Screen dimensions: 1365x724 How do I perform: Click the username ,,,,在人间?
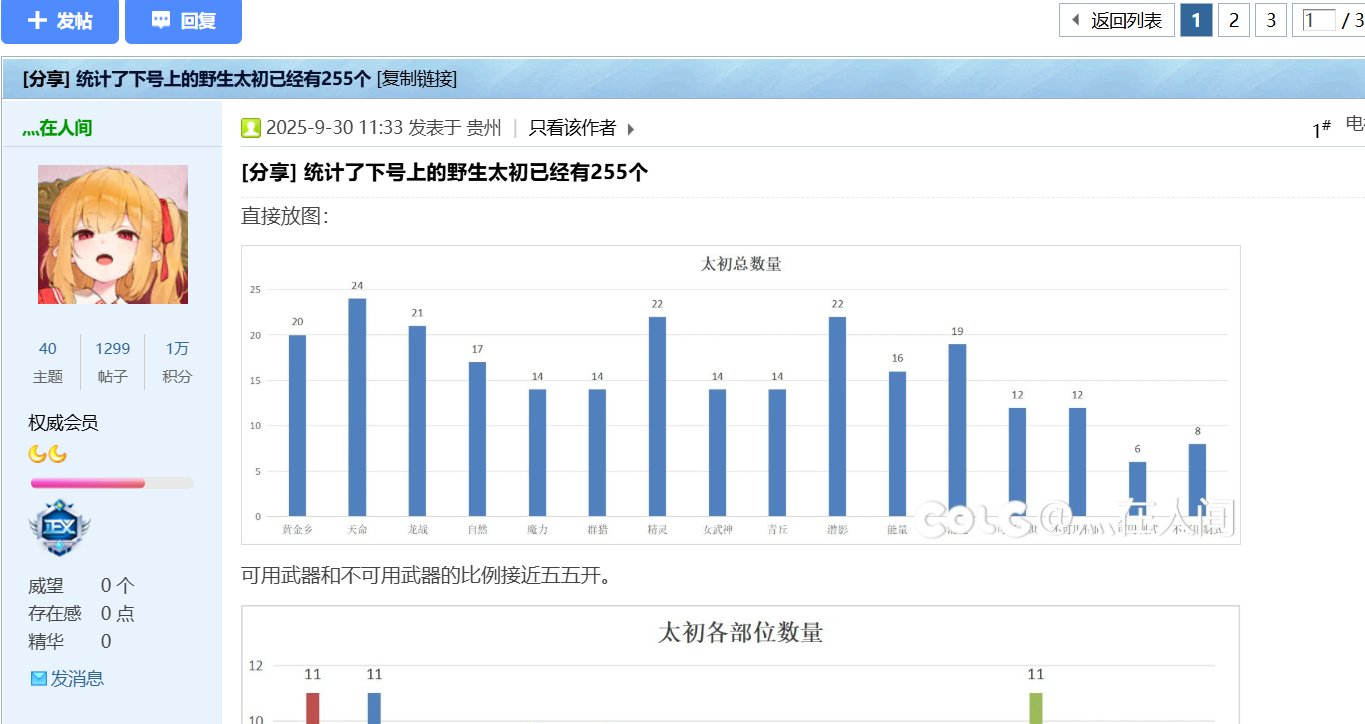pos(57,128)
